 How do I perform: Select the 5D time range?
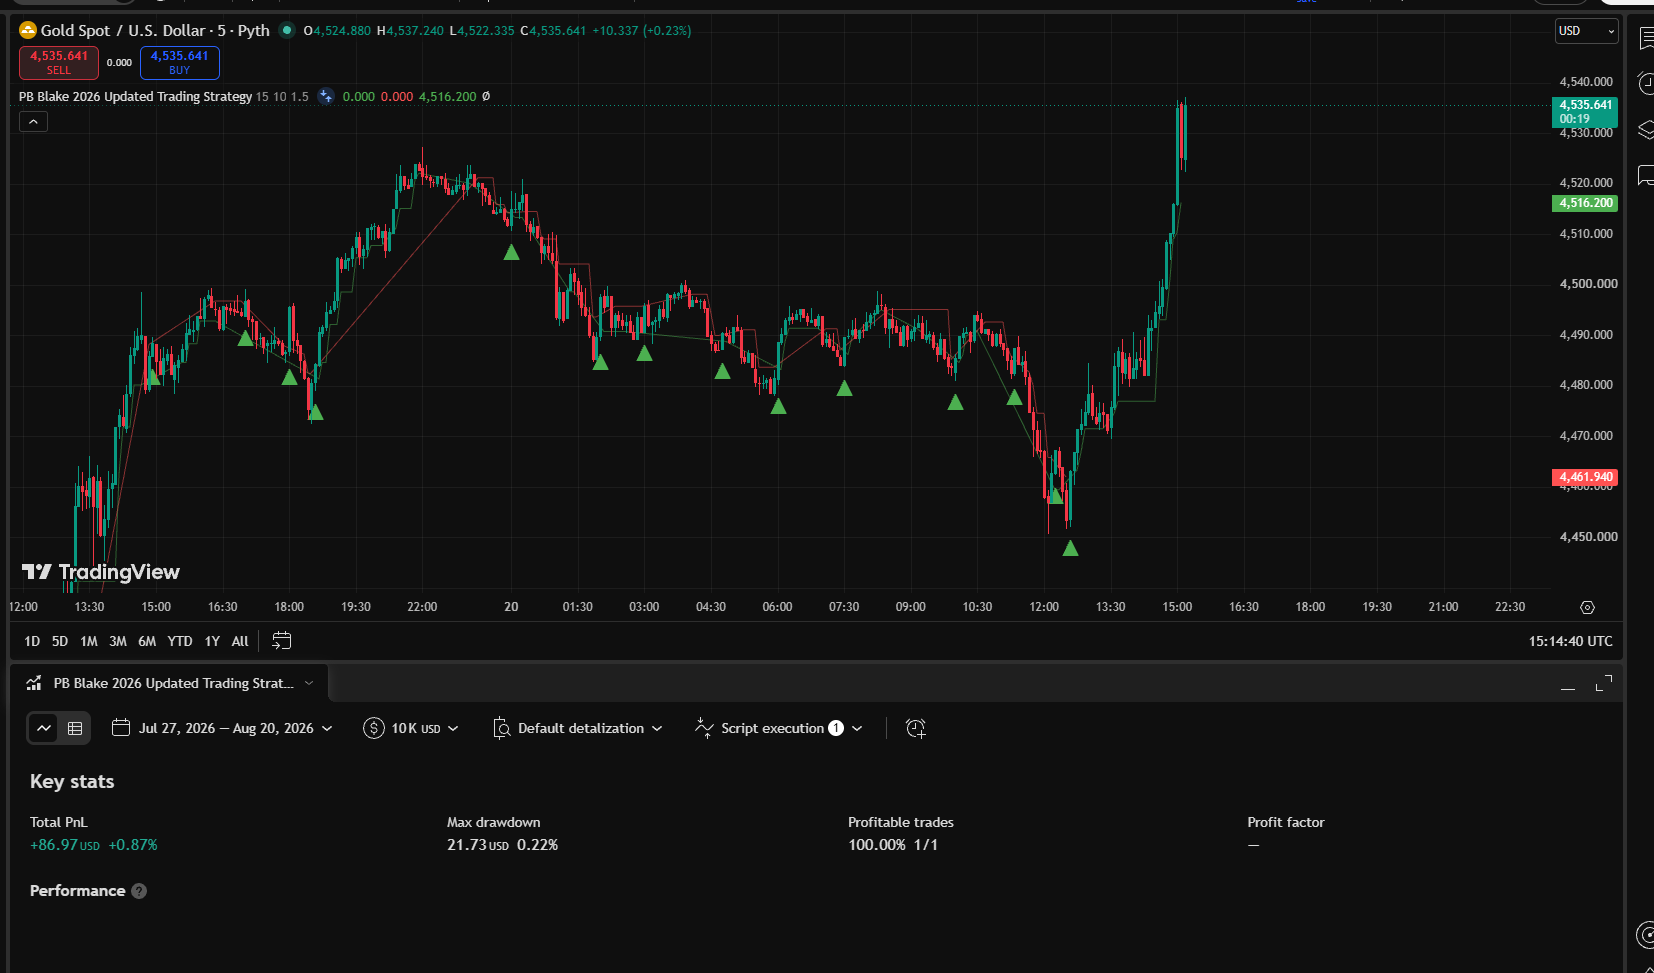[x=60, y=641]
